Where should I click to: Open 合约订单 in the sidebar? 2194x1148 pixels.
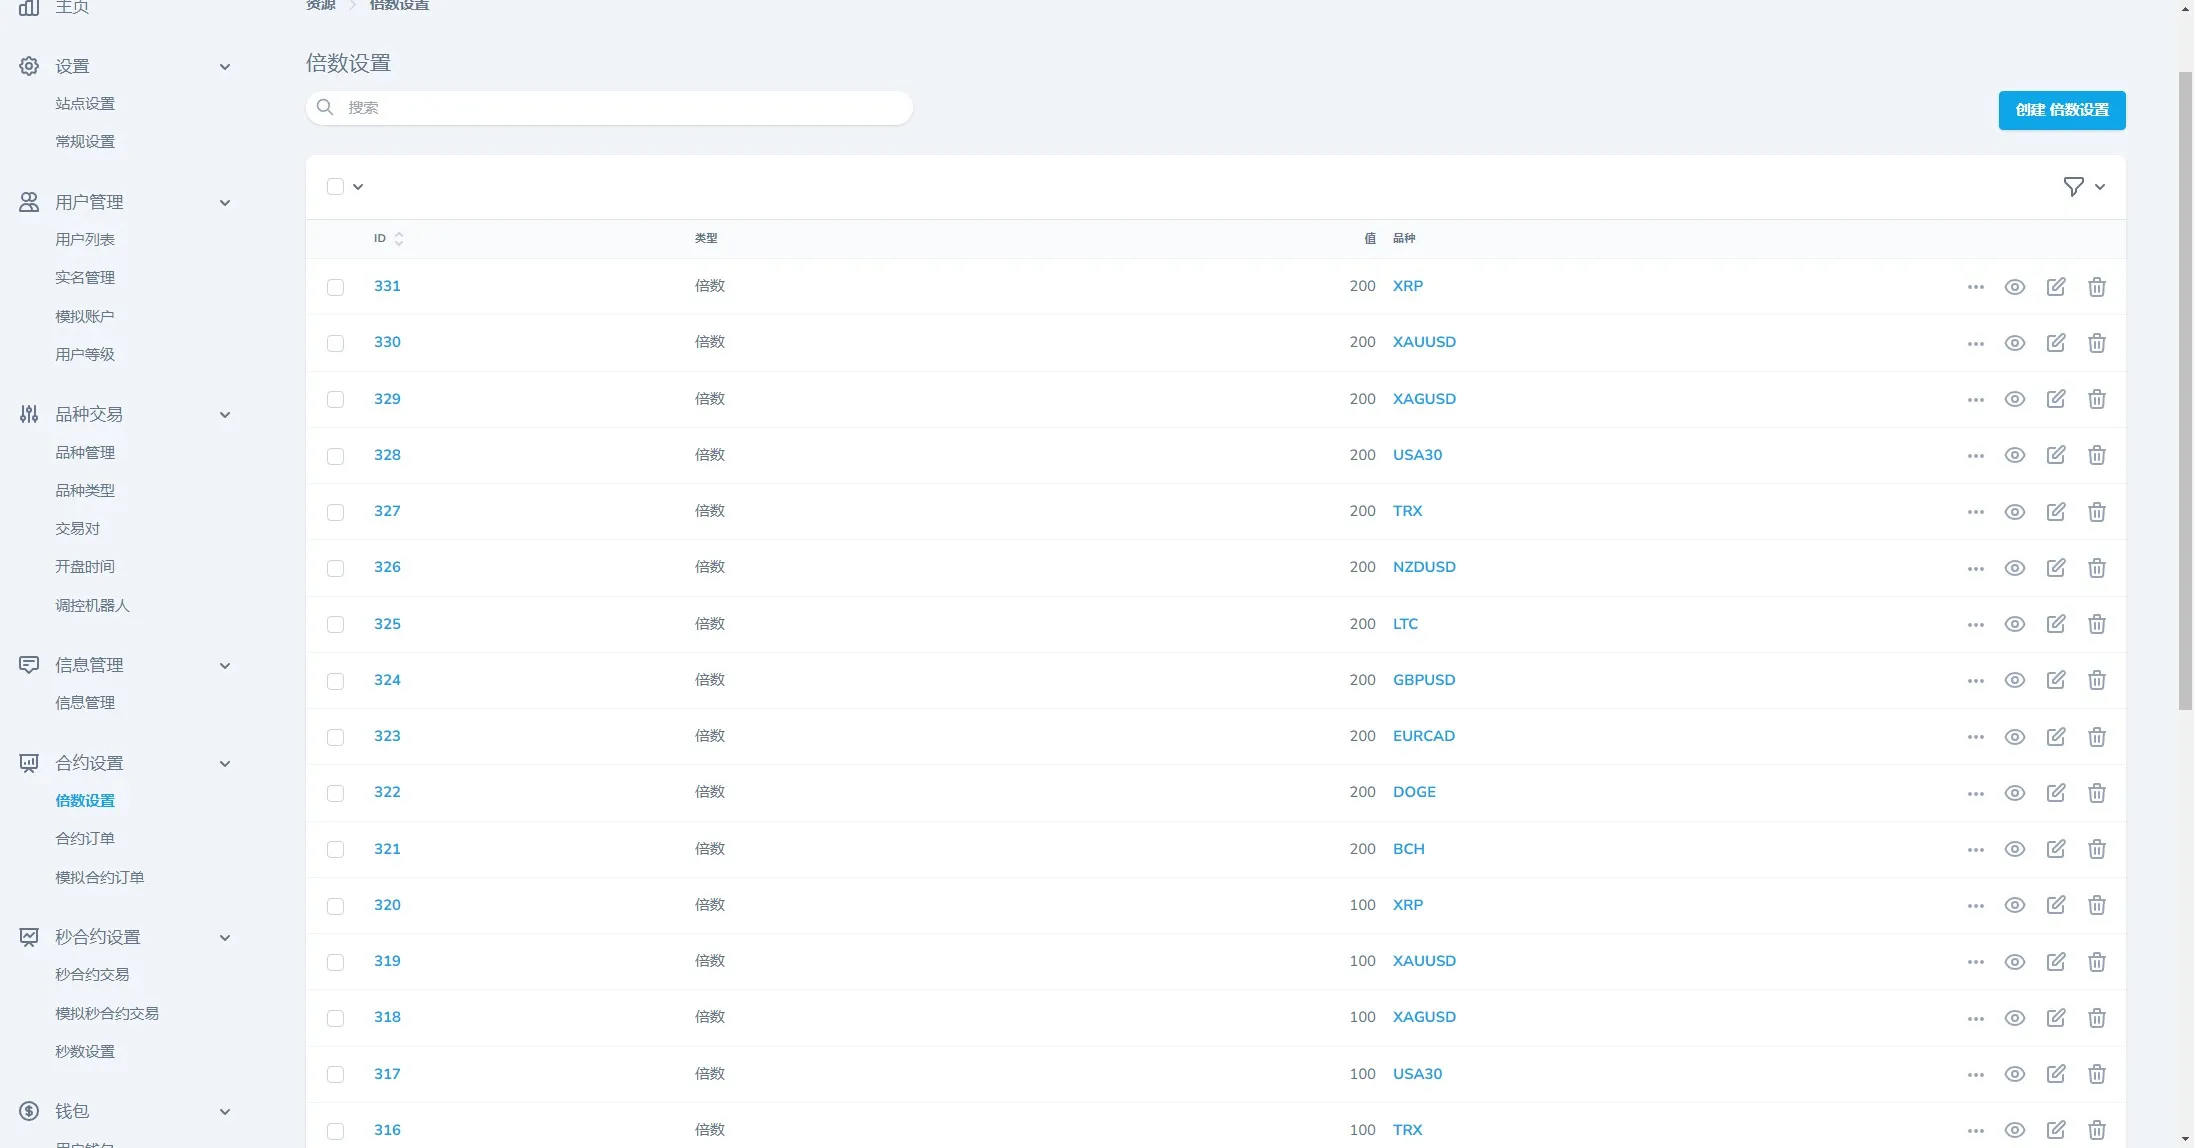(x=85, y=839)
